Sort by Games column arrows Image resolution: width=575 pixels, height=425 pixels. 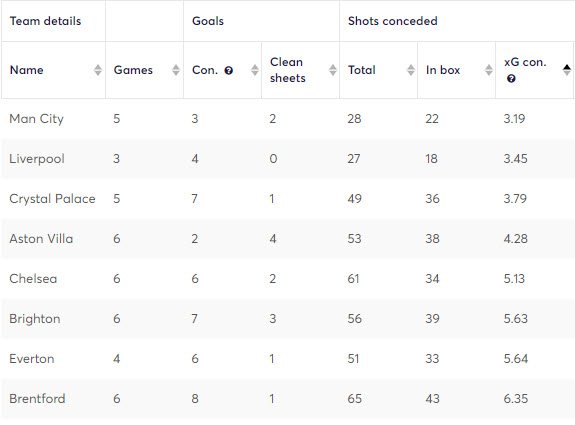coord(176,70)
